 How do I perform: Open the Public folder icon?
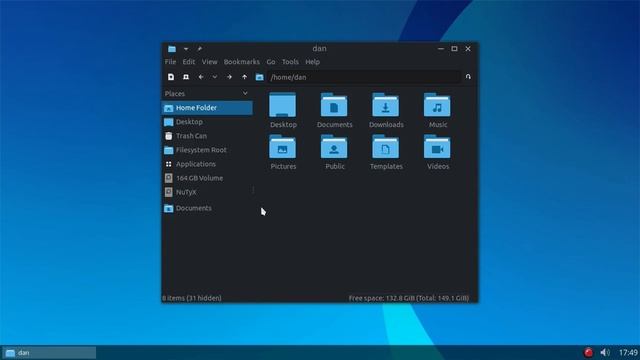tap(334, 147)
